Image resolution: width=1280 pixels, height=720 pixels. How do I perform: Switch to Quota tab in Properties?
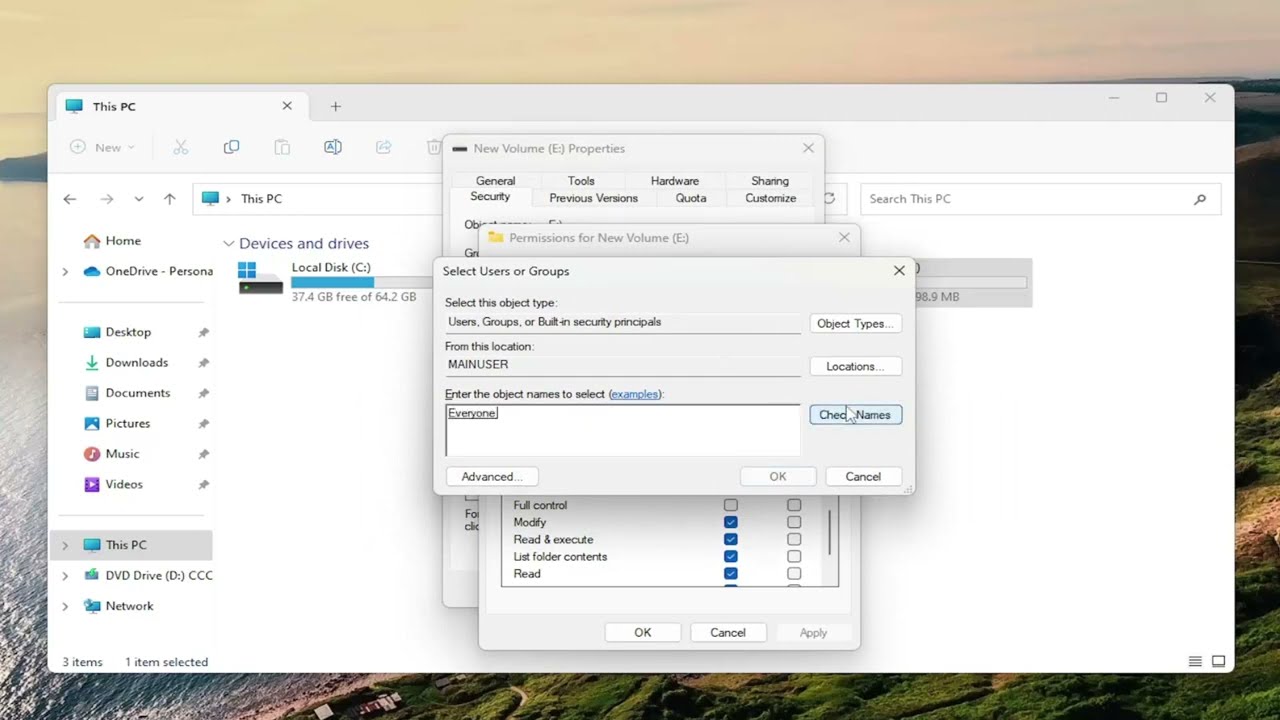pos(691,198)
